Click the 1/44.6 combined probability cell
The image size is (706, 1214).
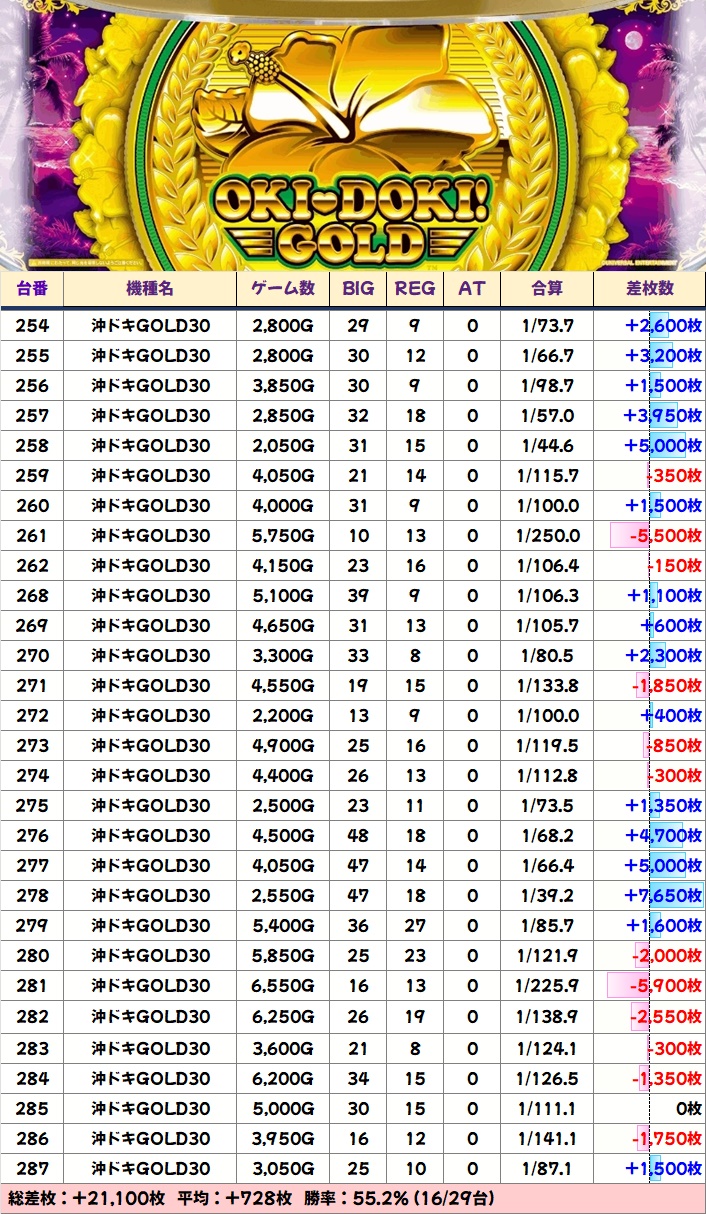(547, 446)
